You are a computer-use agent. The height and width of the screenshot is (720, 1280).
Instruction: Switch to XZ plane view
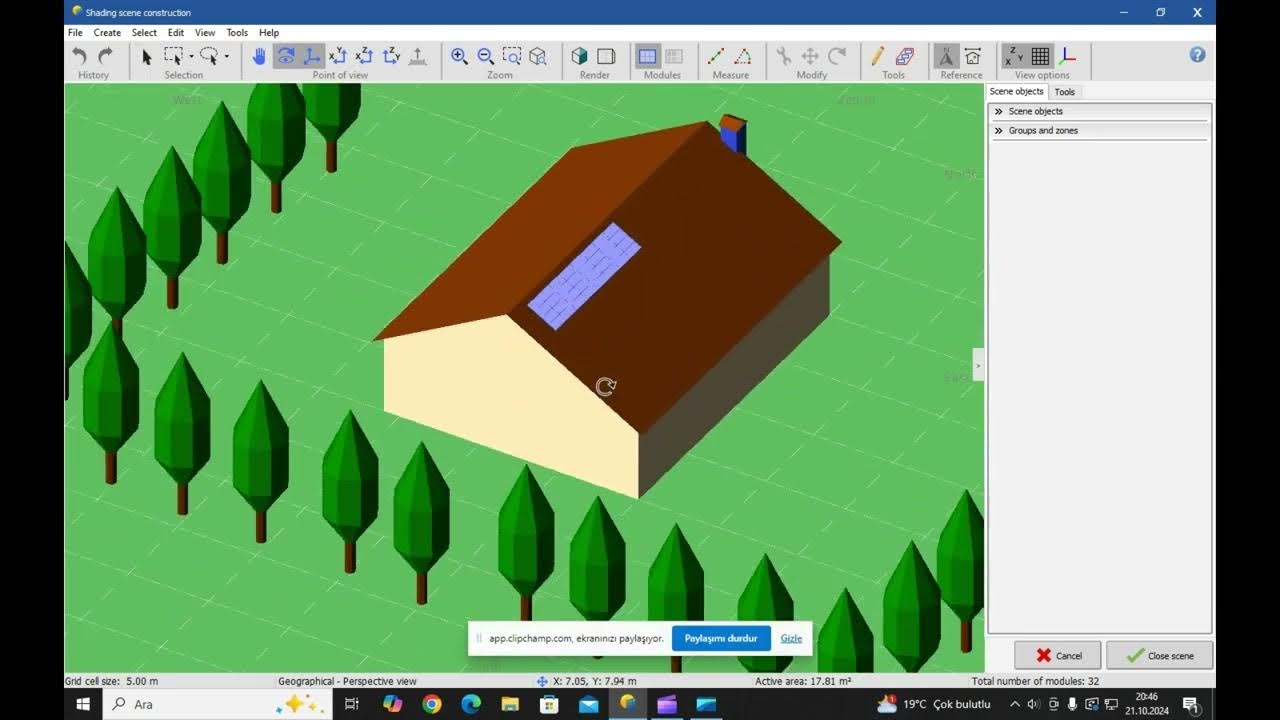point(364,57)
